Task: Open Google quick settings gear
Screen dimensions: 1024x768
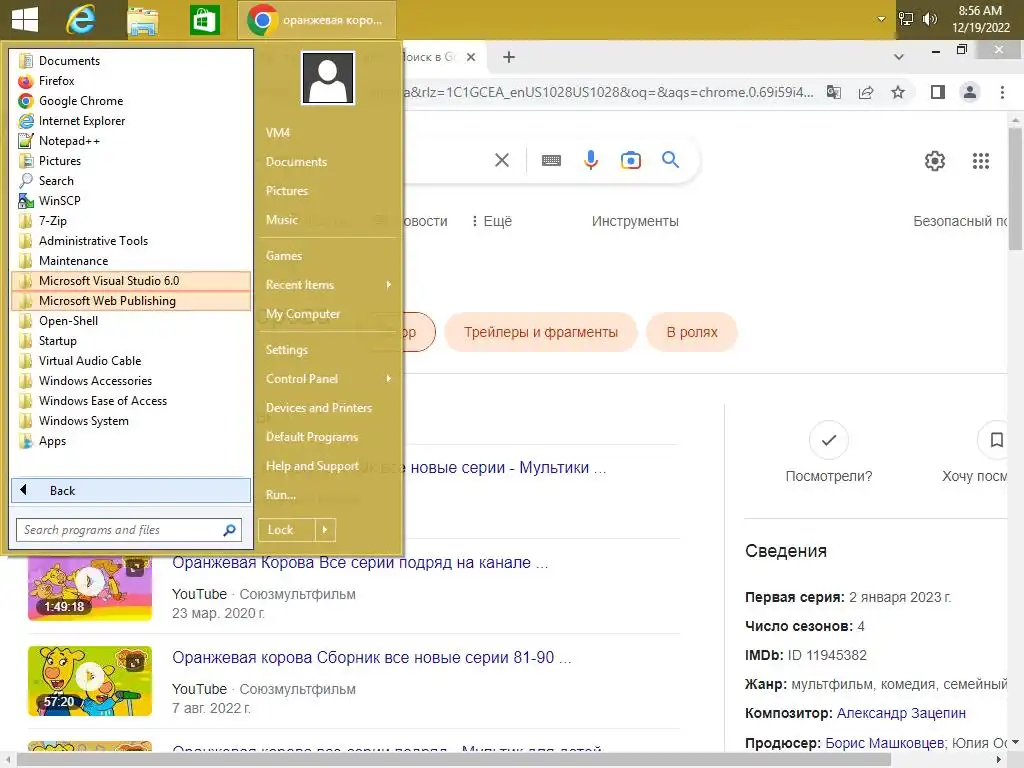Action: pyautogui.click(x=935, y=161)
